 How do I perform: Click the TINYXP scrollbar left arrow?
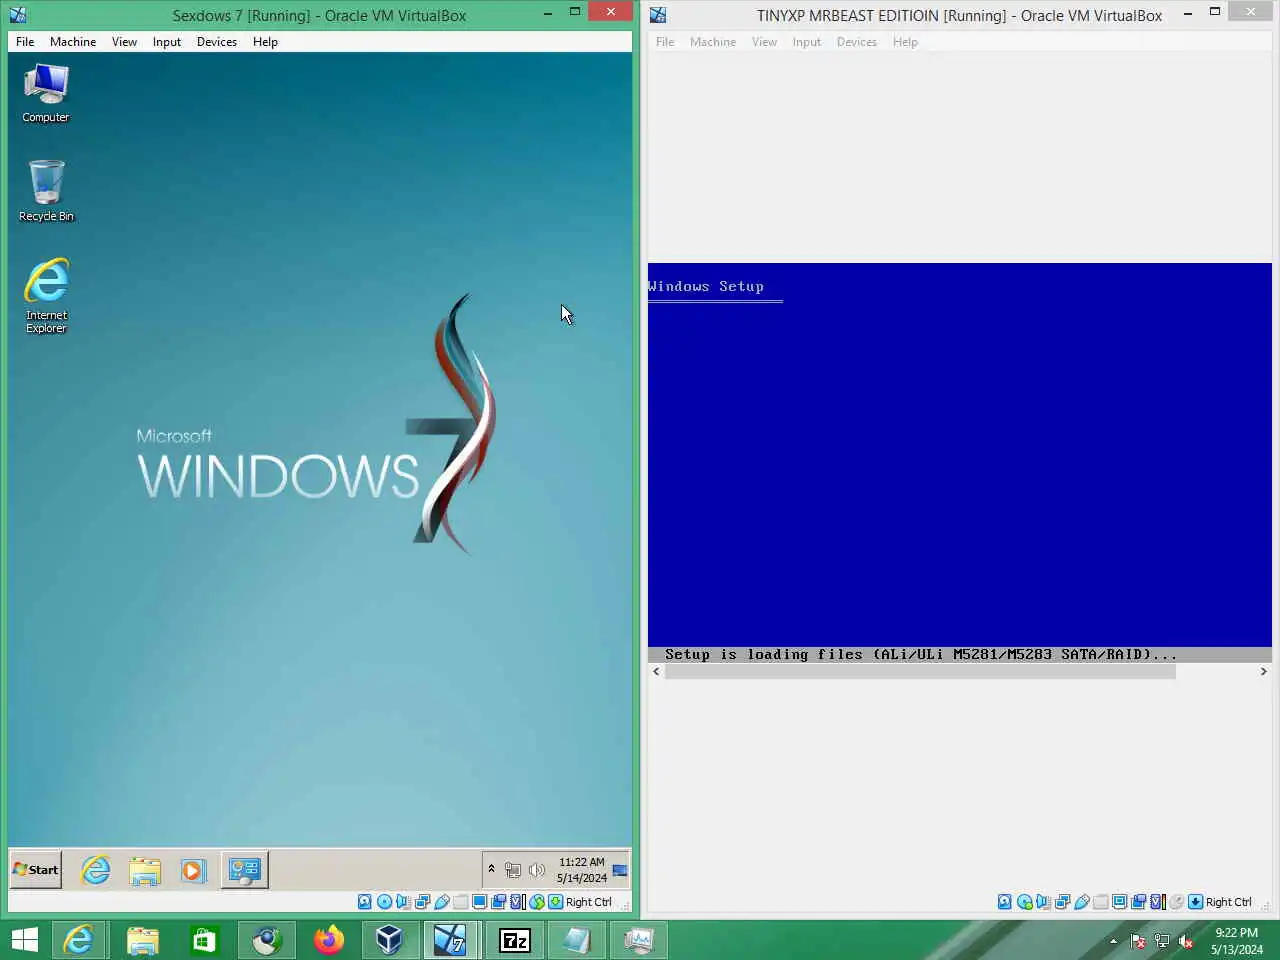click(x=656, y=672)
